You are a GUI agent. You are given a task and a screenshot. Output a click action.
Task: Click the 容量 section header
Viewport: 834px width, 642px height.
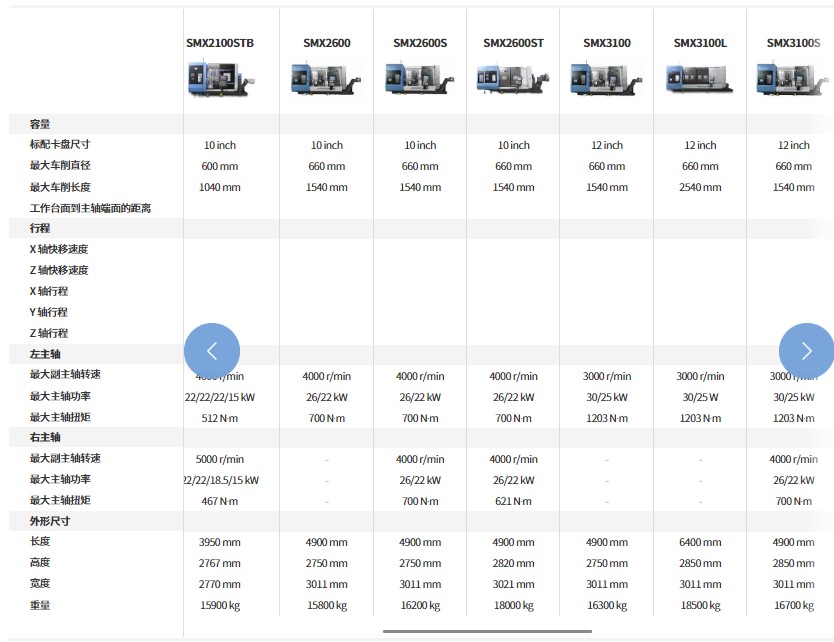click(x=40, y=124)
